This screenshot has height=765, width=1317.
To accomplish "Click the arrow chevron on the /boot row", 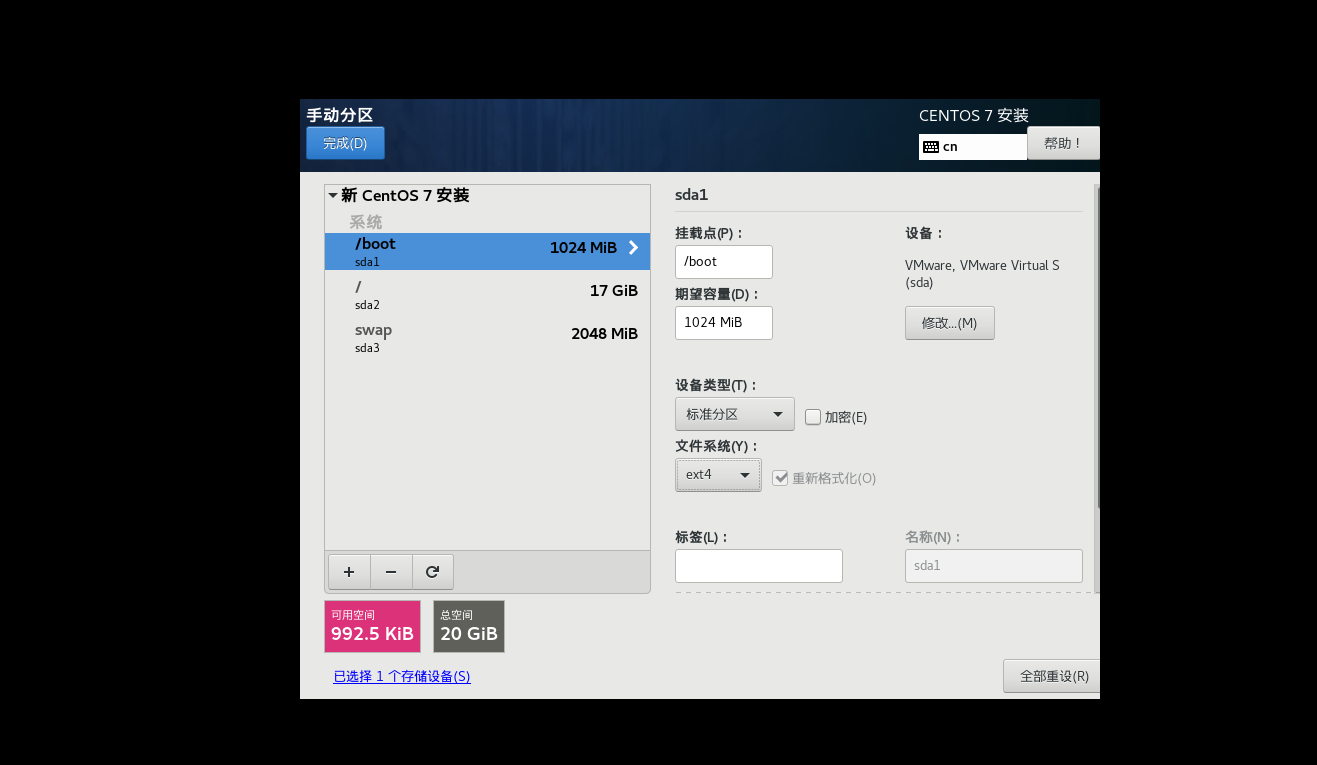I will 633,248.
